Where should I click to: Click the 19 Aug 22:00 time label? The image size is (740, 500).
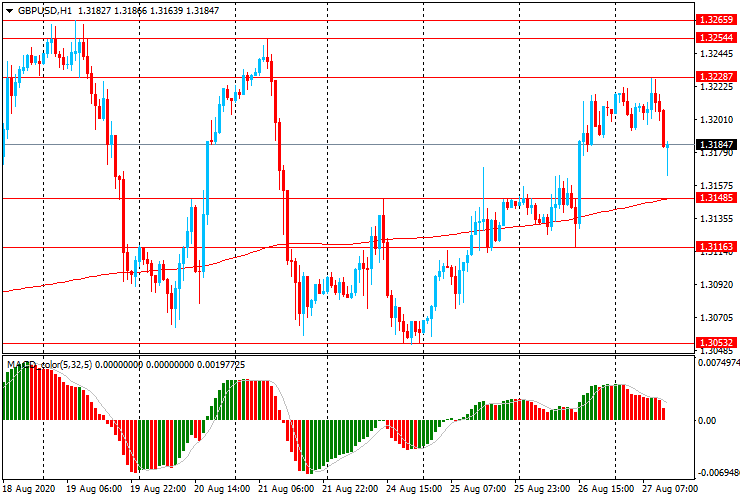[159, 490]
